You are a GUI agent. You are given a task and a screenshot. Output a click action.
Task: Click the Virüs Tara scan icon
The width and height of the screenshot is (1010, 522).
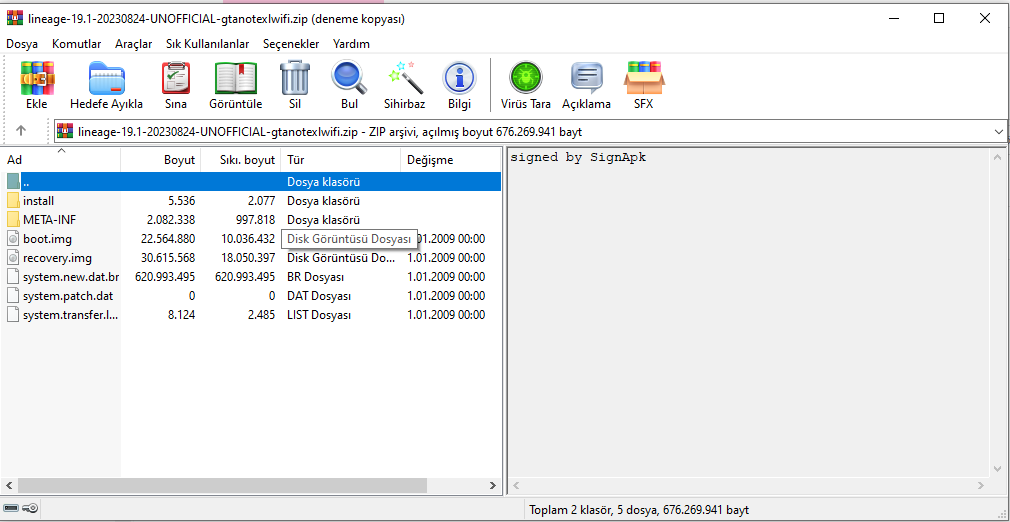point(526,79)
